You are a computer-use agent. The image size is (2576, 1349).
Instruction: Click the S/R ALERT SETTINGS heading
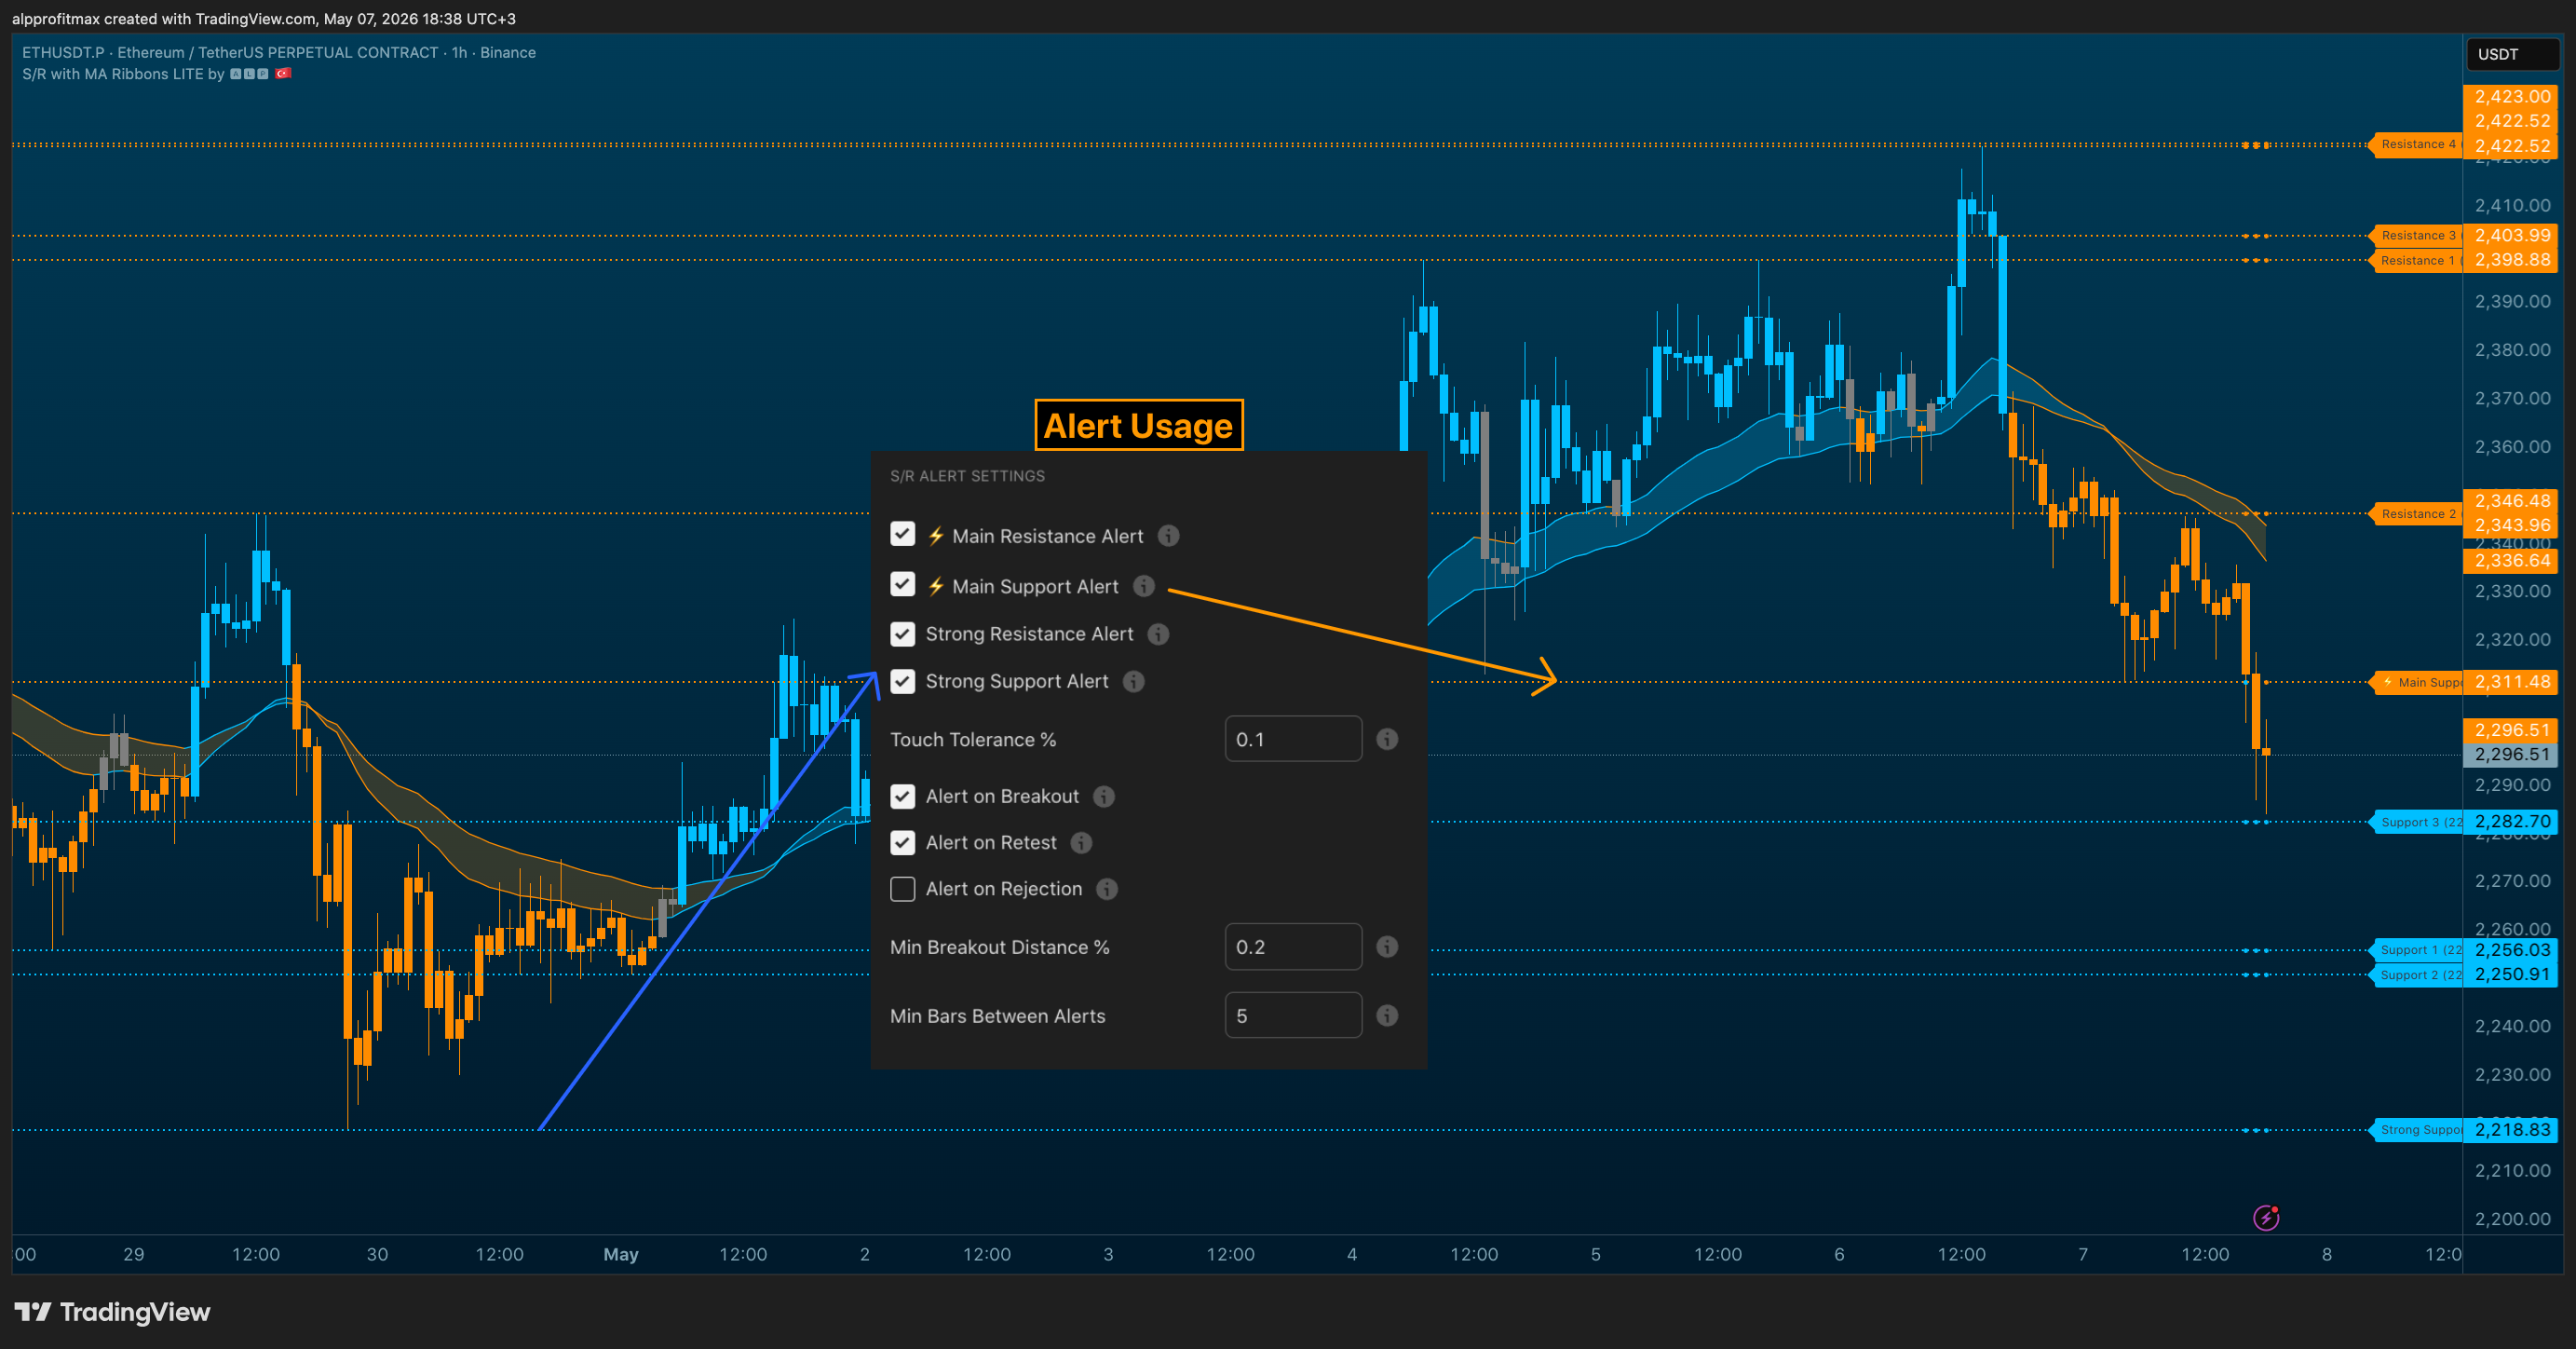(x=967, y=476)
